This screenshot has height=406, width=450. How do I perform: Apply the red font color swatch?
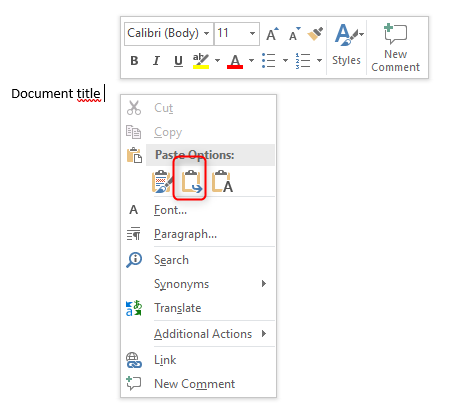[235, 61]
